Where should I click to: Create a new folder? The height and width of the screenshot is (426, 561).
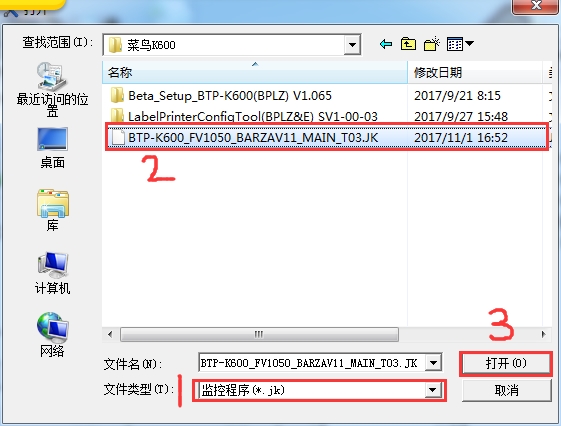coord(431,44)
